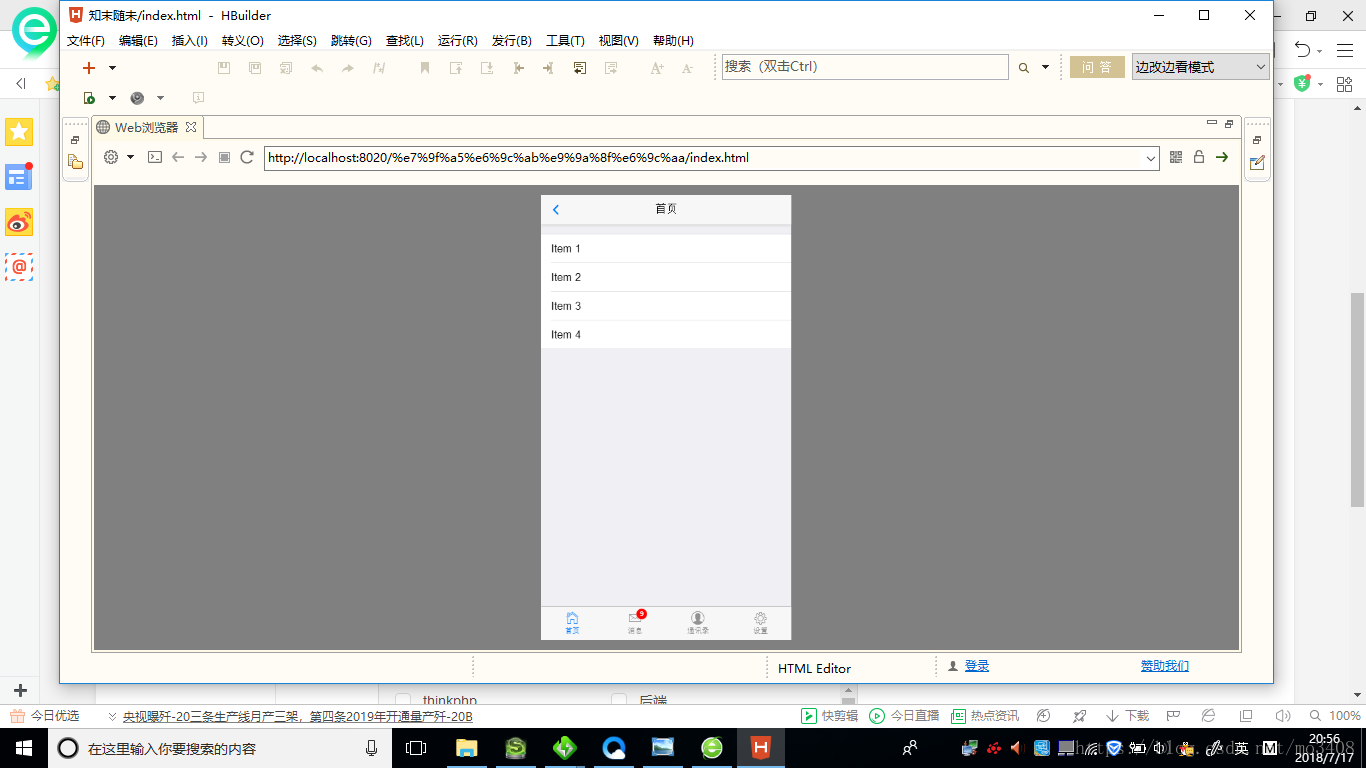Select Item 2 in the preview list
Image resolution: width=1366 pixels, height=768 pixels.
(x=666, y=277)
